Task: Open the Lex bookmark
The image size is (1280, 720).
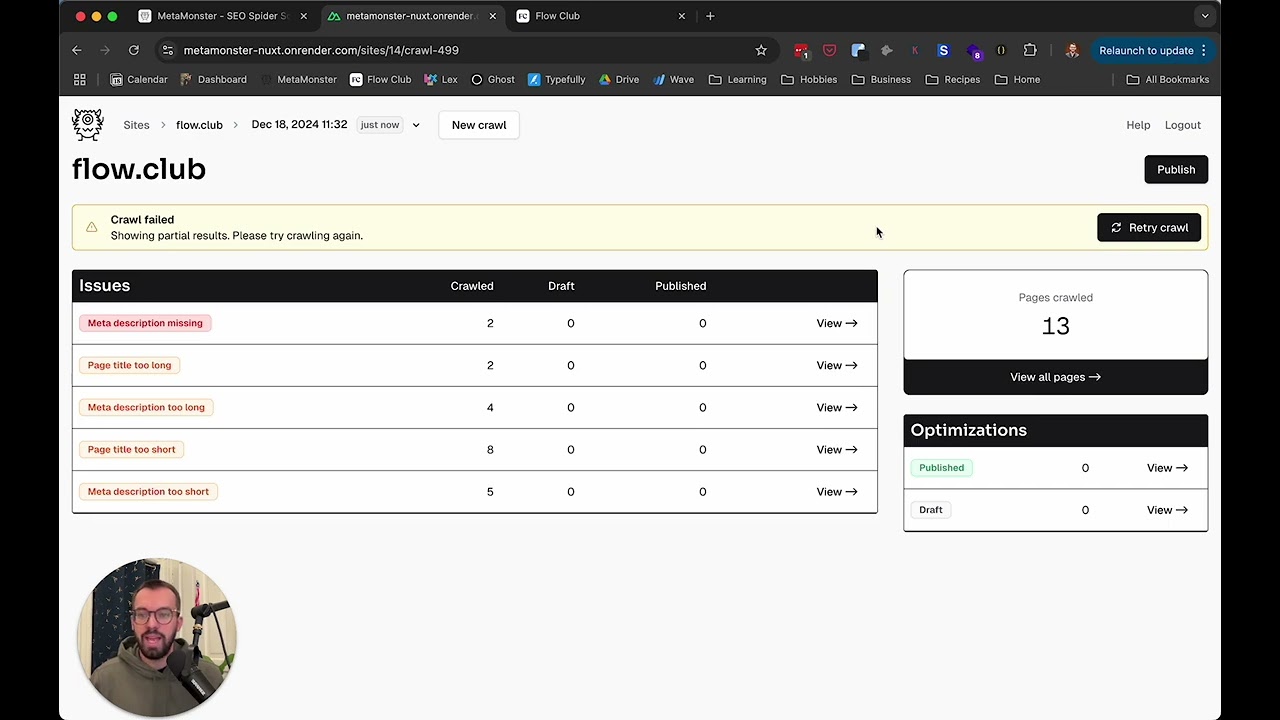Action: click(x=441, y=79)
